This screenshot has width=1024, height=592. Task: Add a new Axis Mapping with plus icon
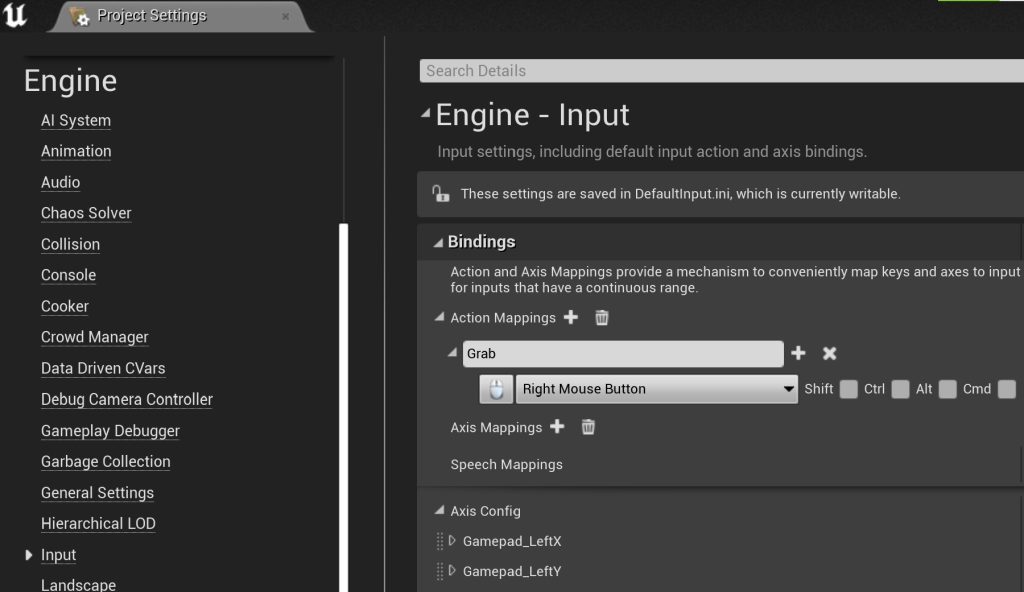[558, 427]
